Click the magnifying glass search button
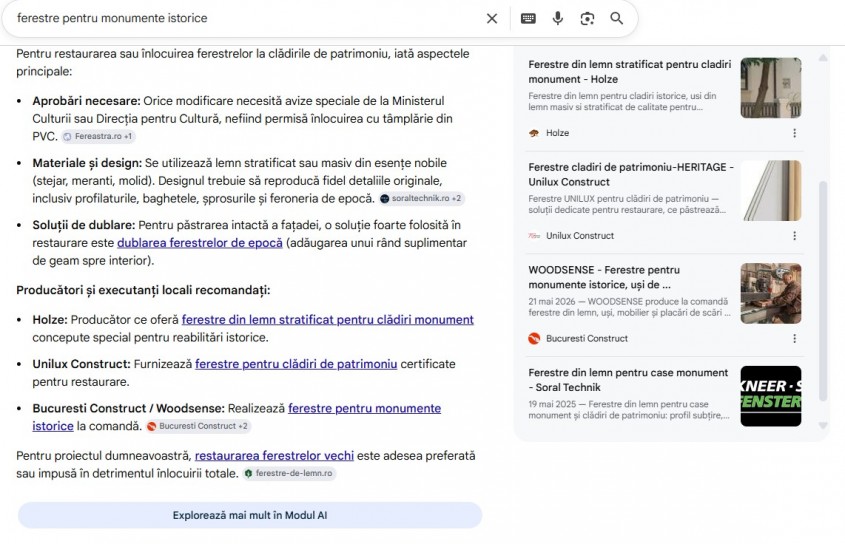The image size is (845, 544). [617, 18]
